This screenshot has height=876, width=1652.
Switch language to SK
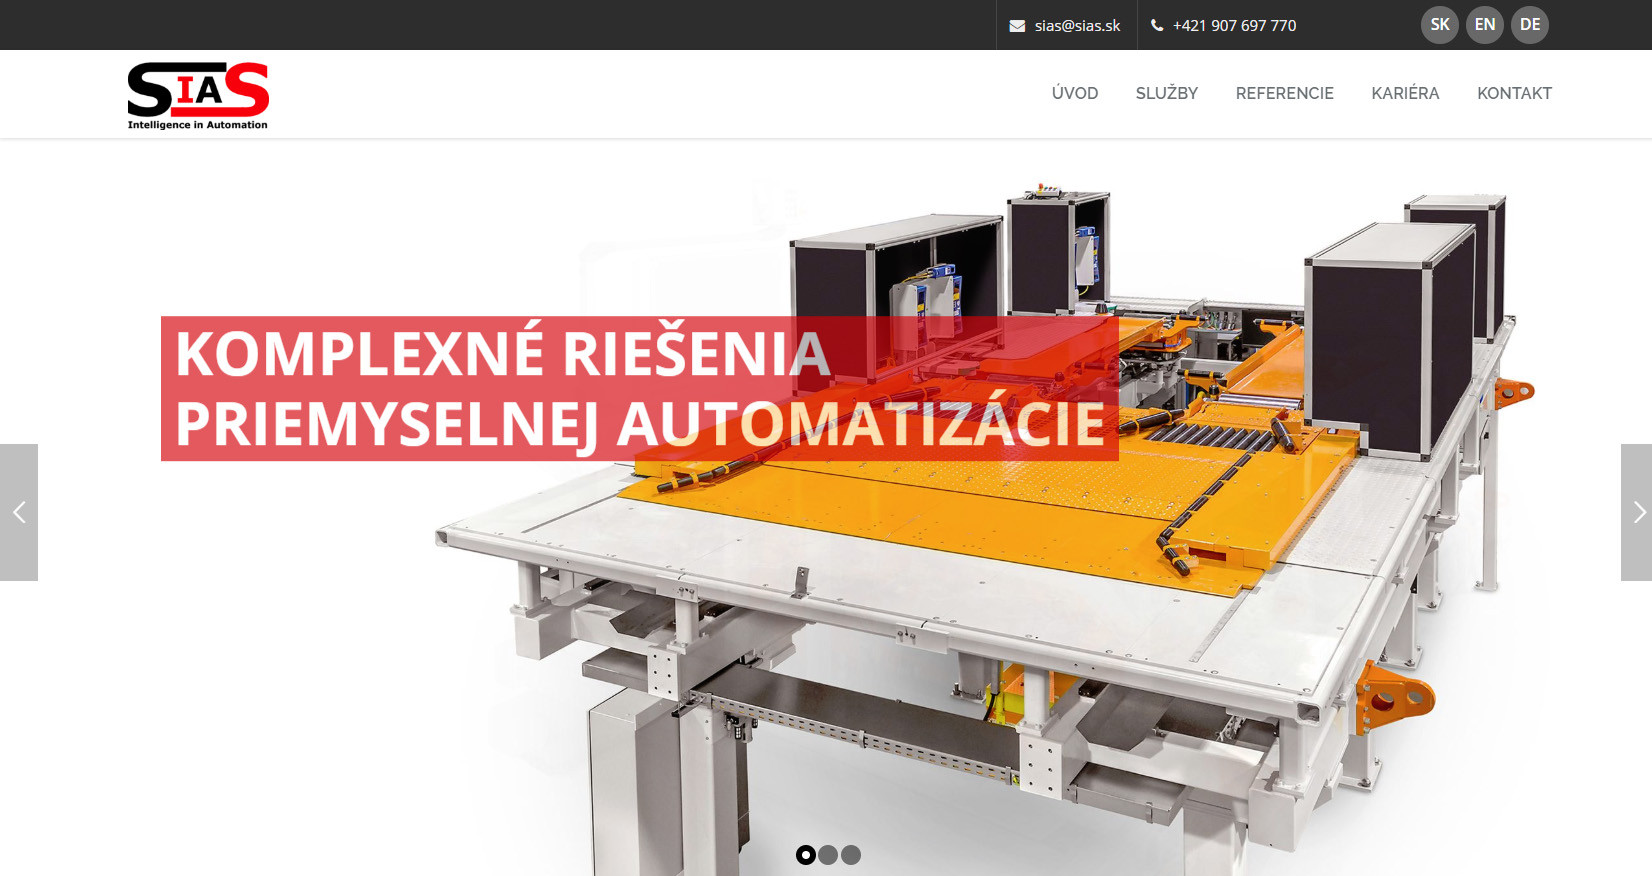click(1440, 25)
